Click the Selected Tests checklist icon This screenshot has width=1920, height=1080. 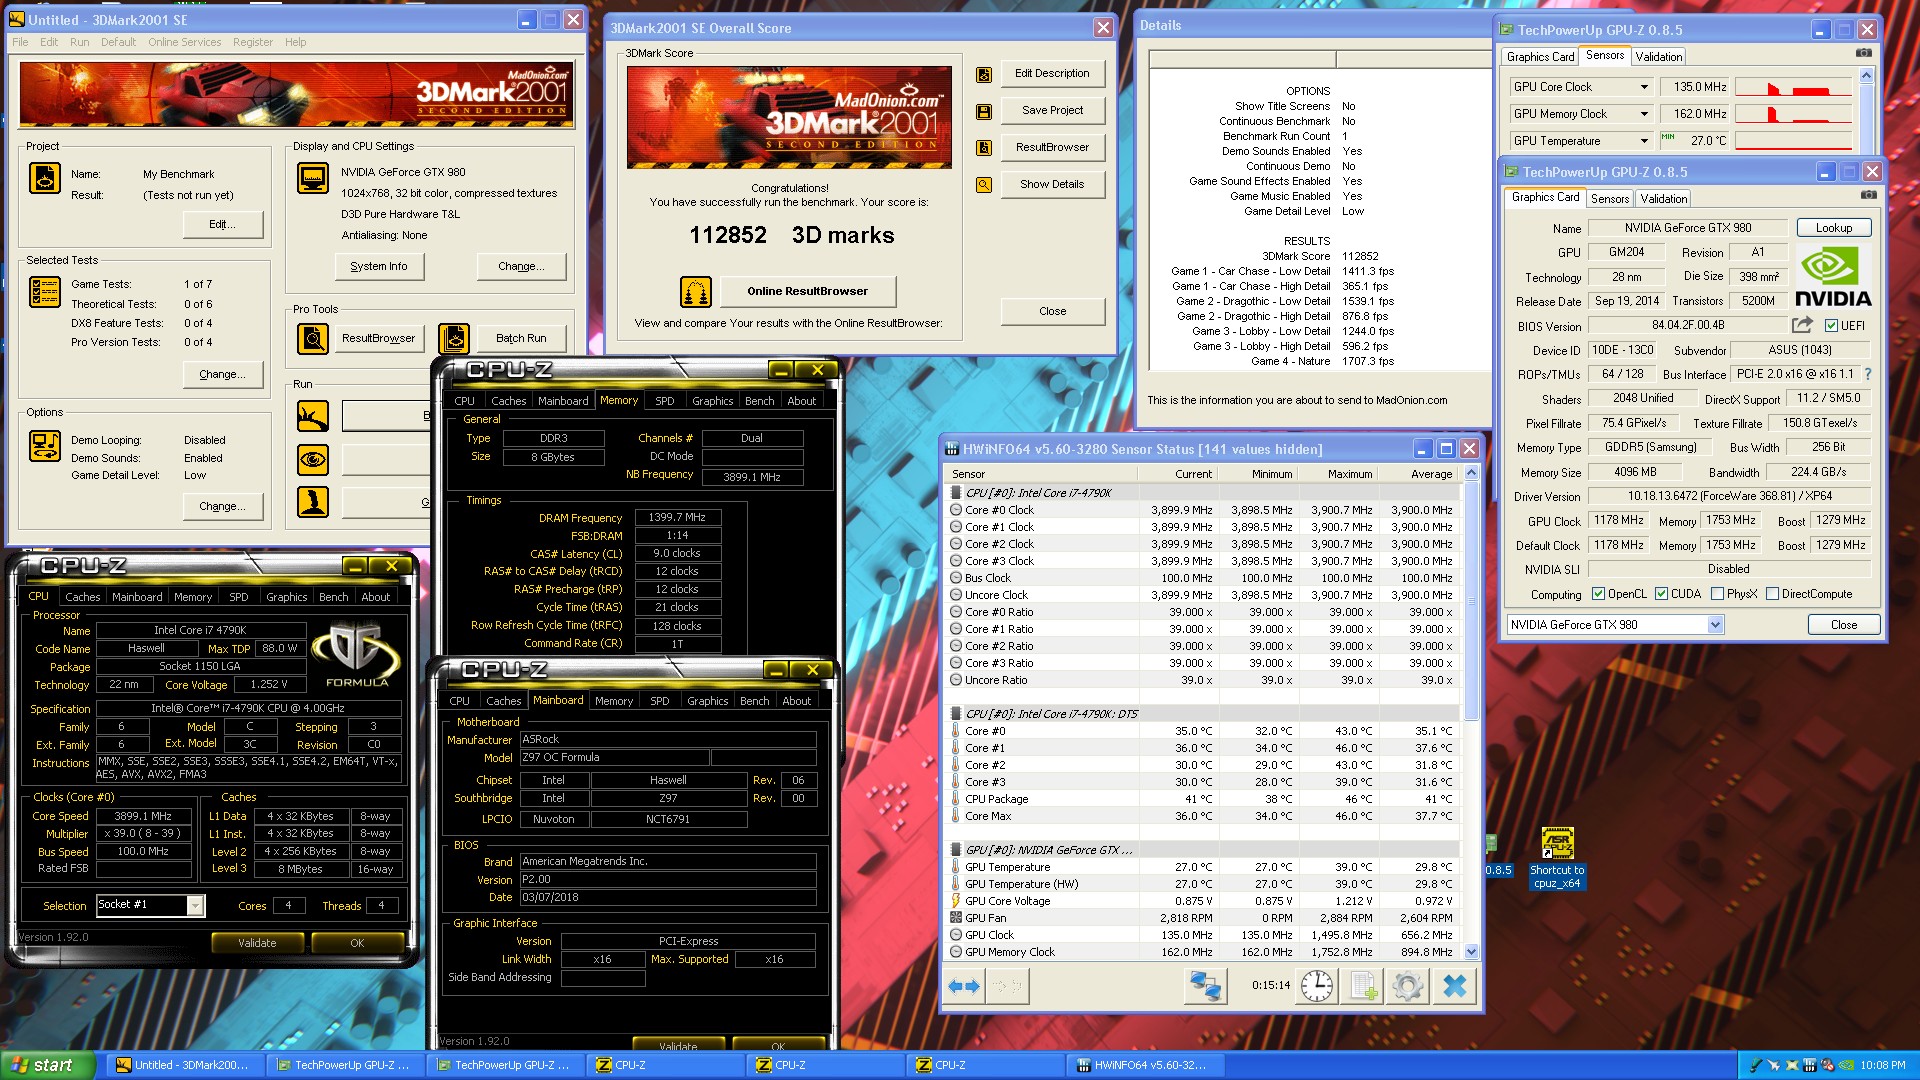(x=44, y=291)
